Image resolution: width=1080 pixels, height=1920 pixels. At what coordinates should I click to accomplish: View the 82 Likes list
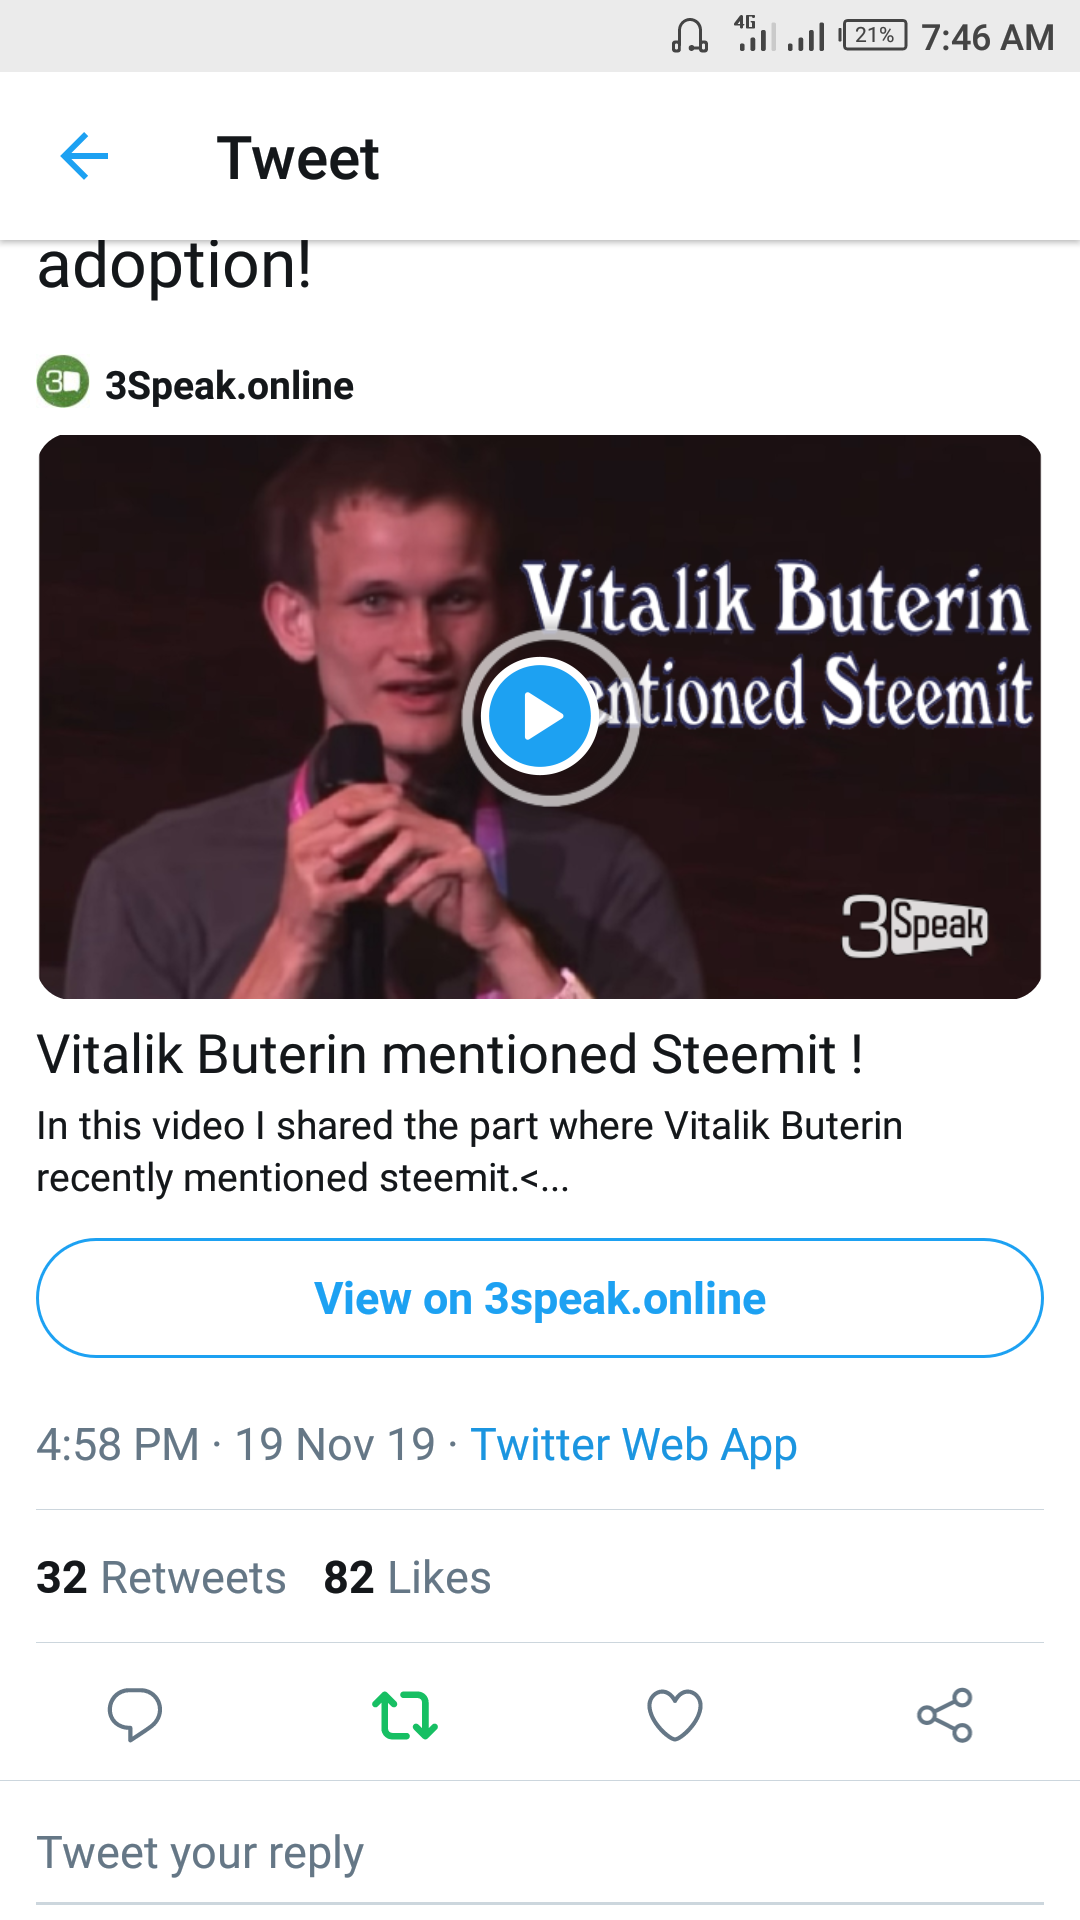coord(407,1577)
